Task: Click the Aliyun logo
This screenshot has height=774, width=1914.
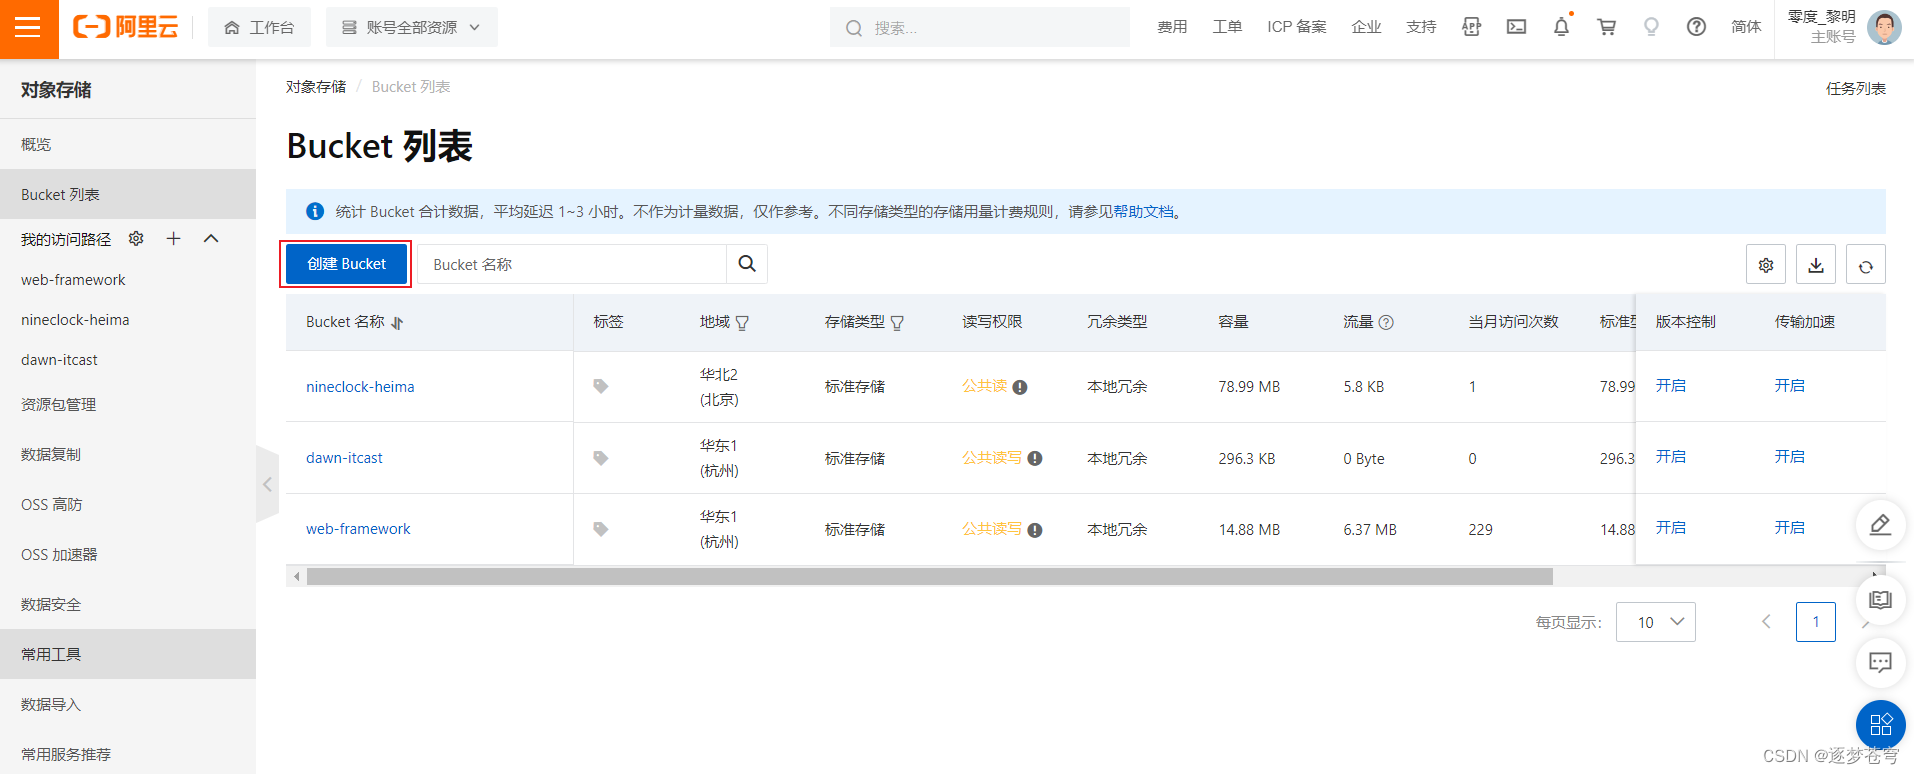Action: click(x=126, y=28)
